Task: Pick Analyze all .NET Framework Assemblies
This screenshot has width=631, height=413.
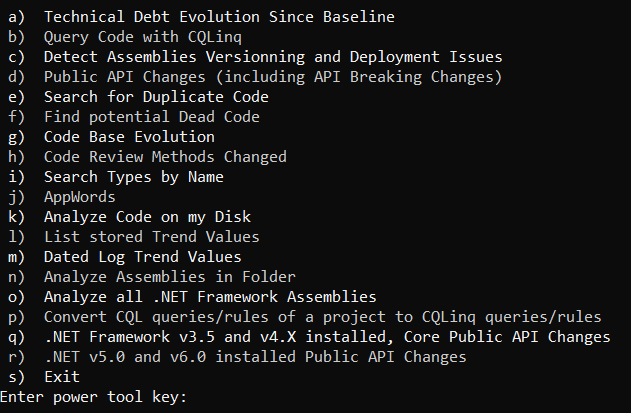Action: tap(209, 297)
